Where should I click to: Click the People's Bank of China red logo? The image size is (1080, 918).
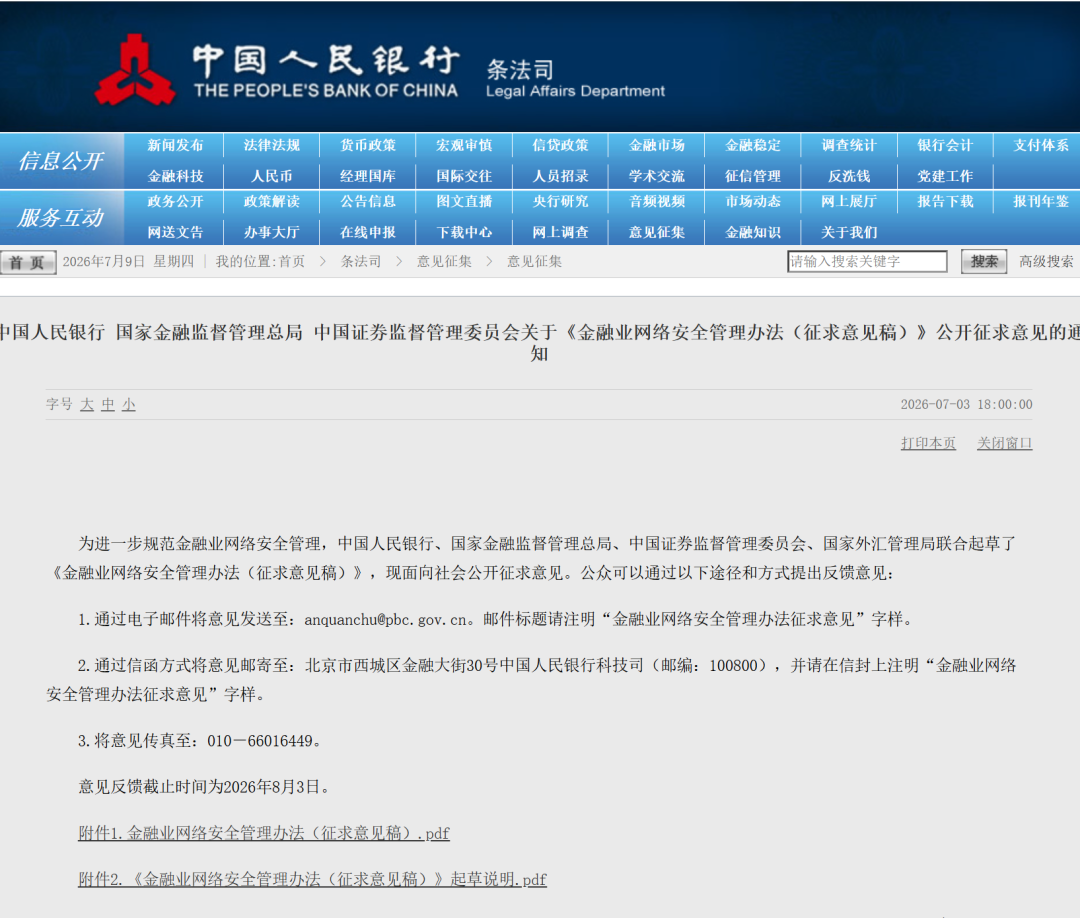point(134,70)
